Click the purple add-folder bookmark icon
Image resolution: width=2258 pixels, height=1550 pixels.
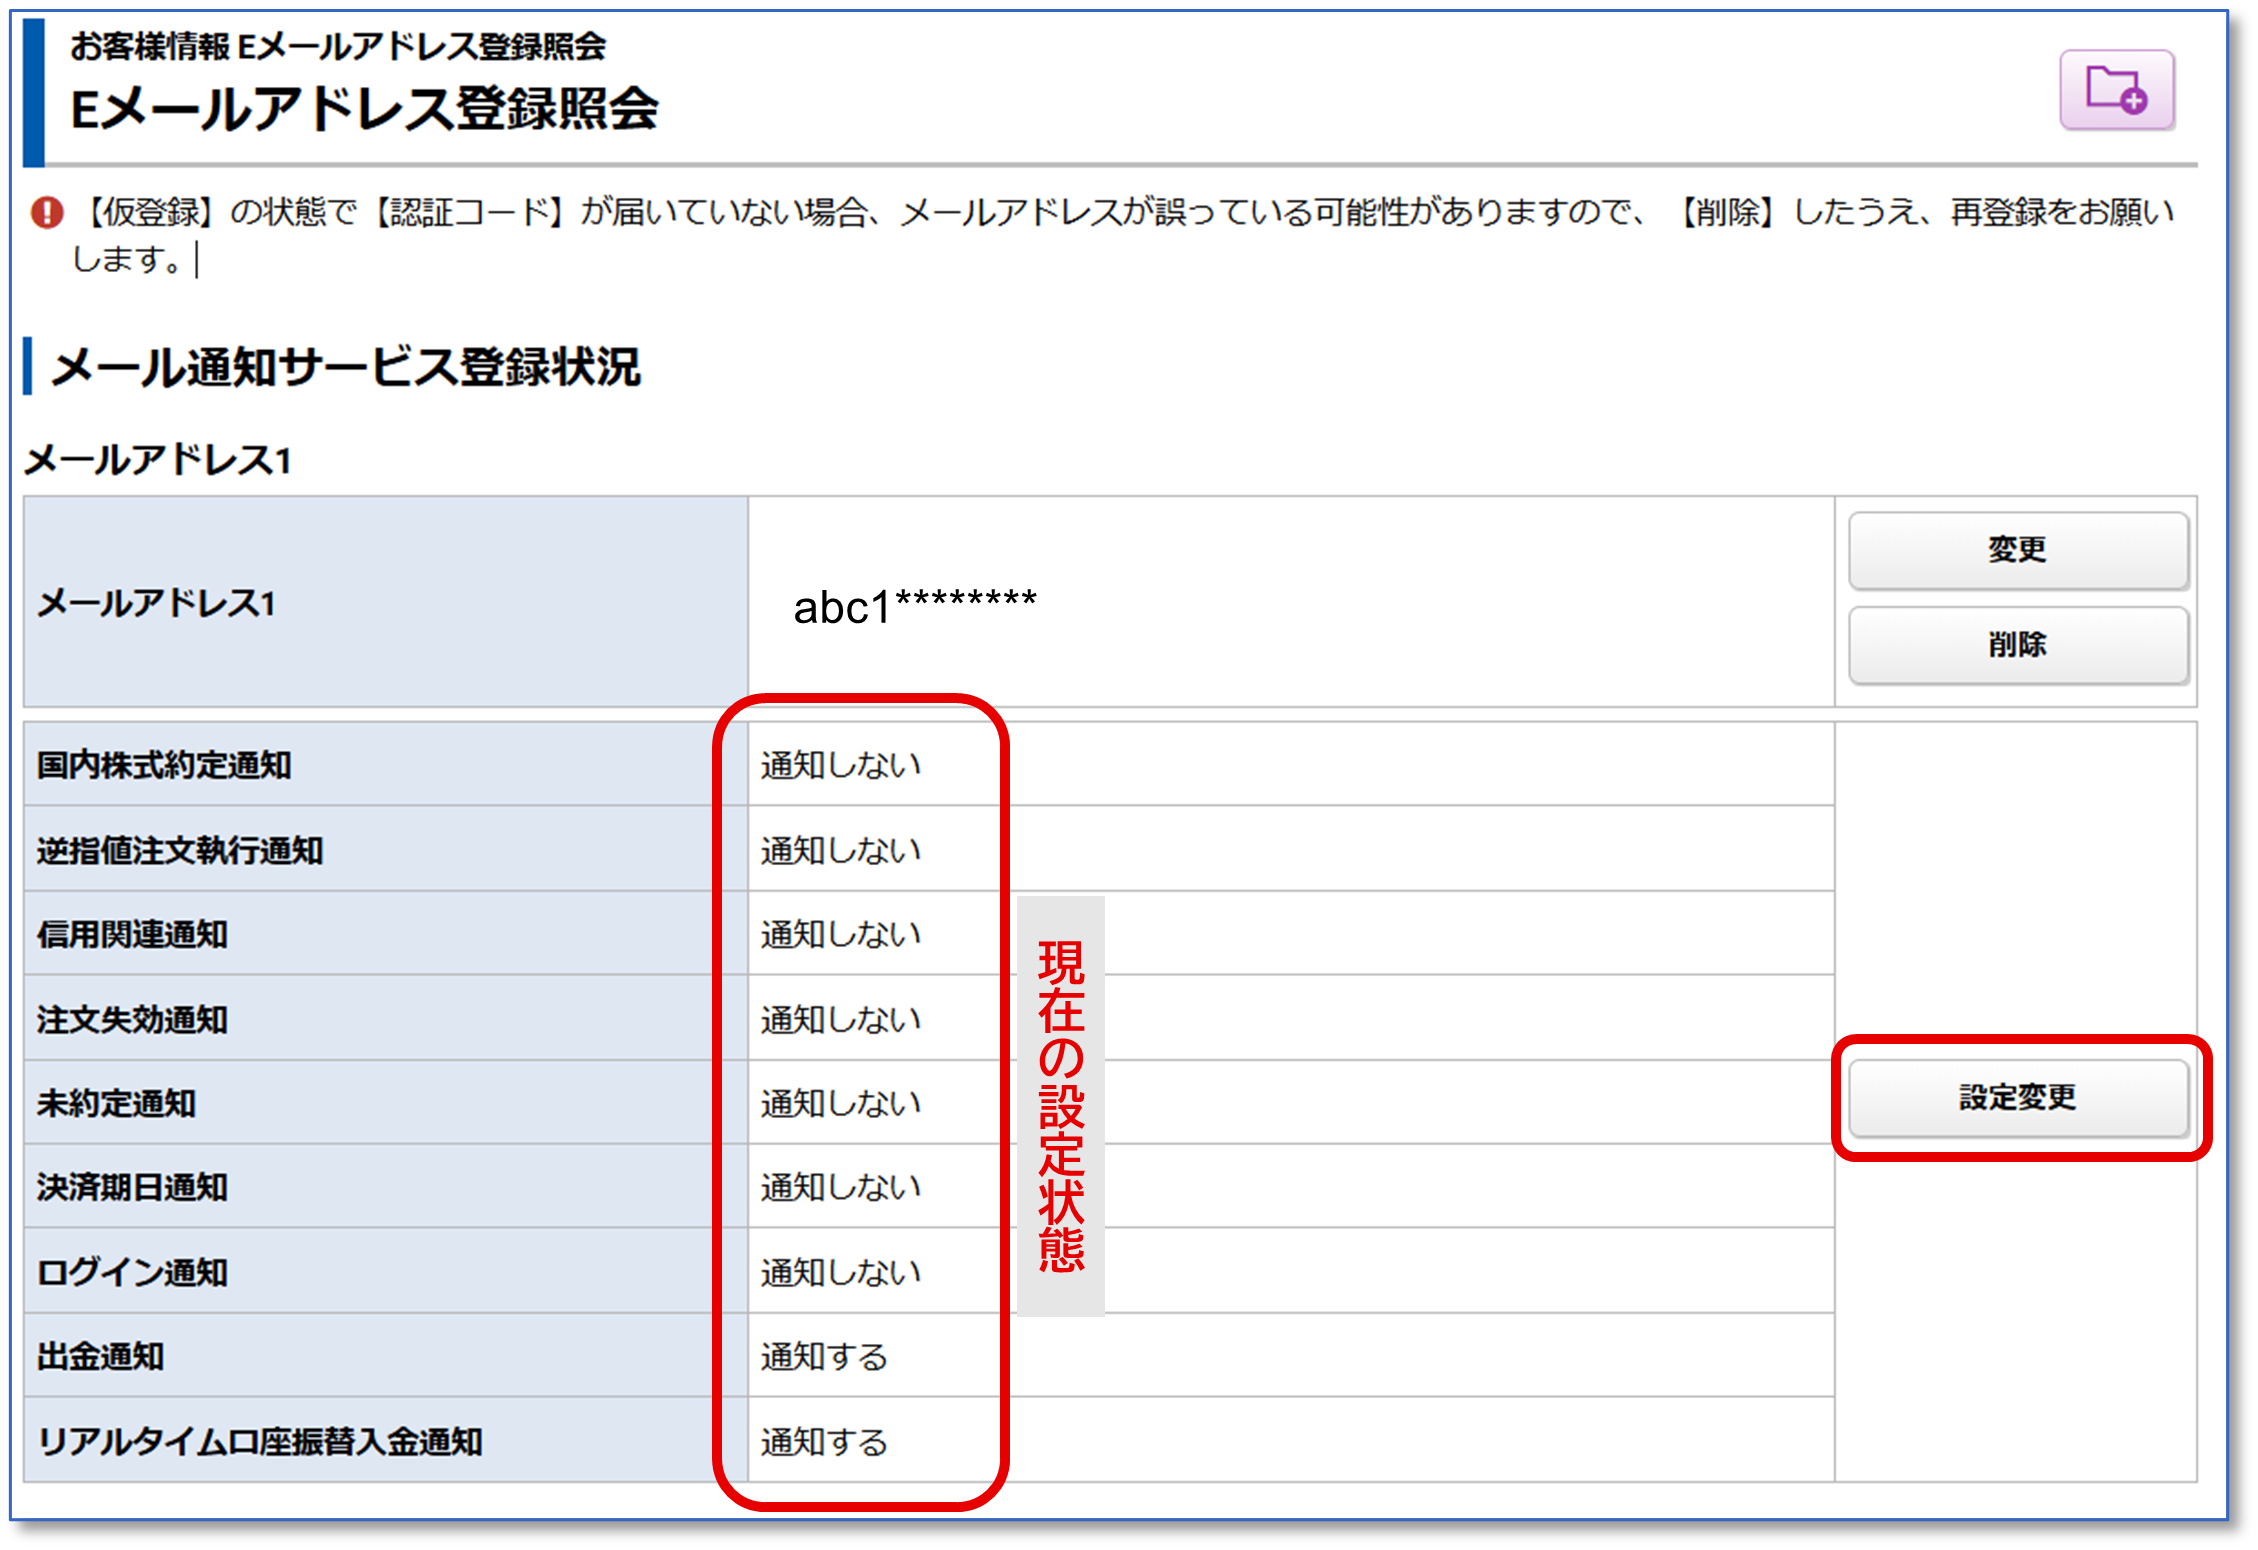coord(2116,90)
